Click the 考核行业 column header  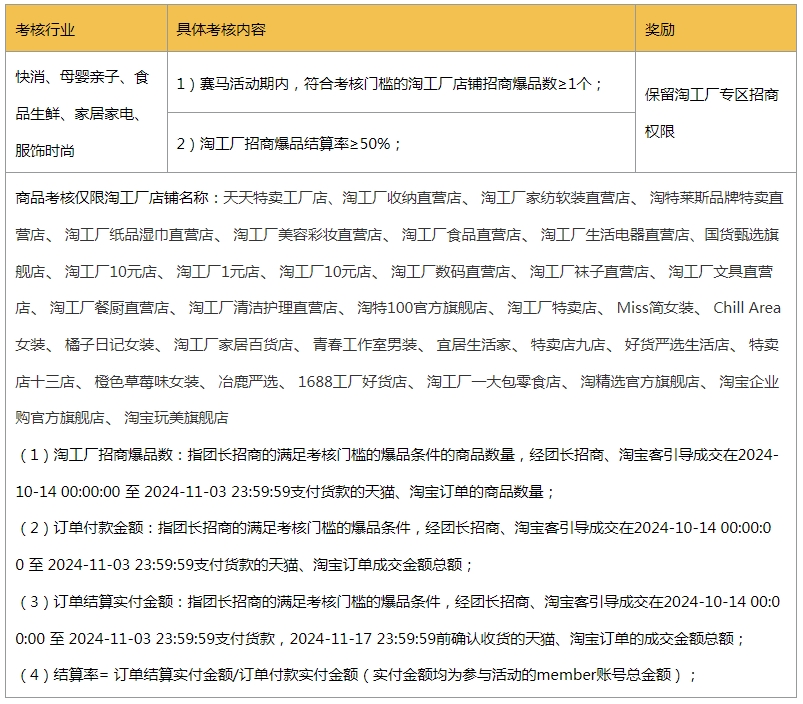click(x=86, y=29)
